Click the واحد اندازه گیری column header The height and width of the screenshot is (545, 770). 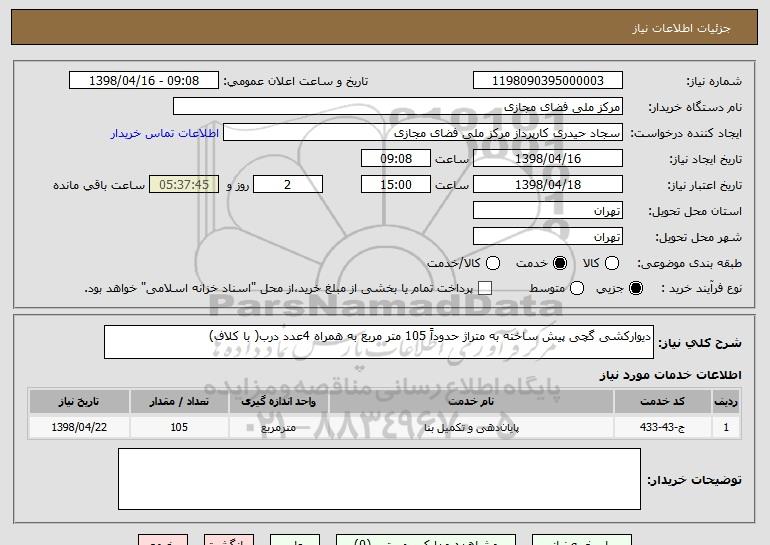pyautogui.click(x=278, y=402)
